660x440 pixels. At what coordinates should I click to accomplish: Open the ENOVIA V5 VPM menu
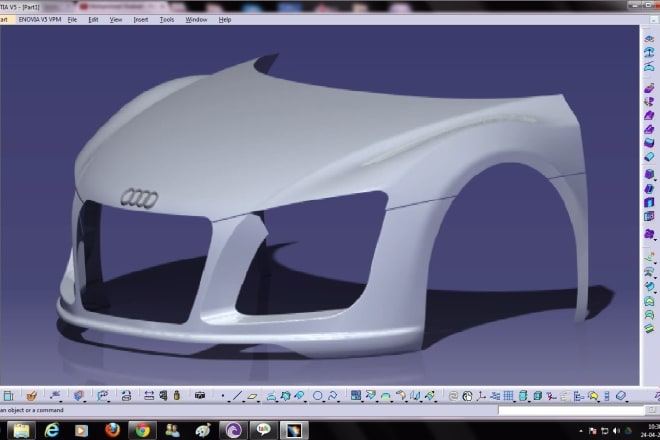click(40, 19)
